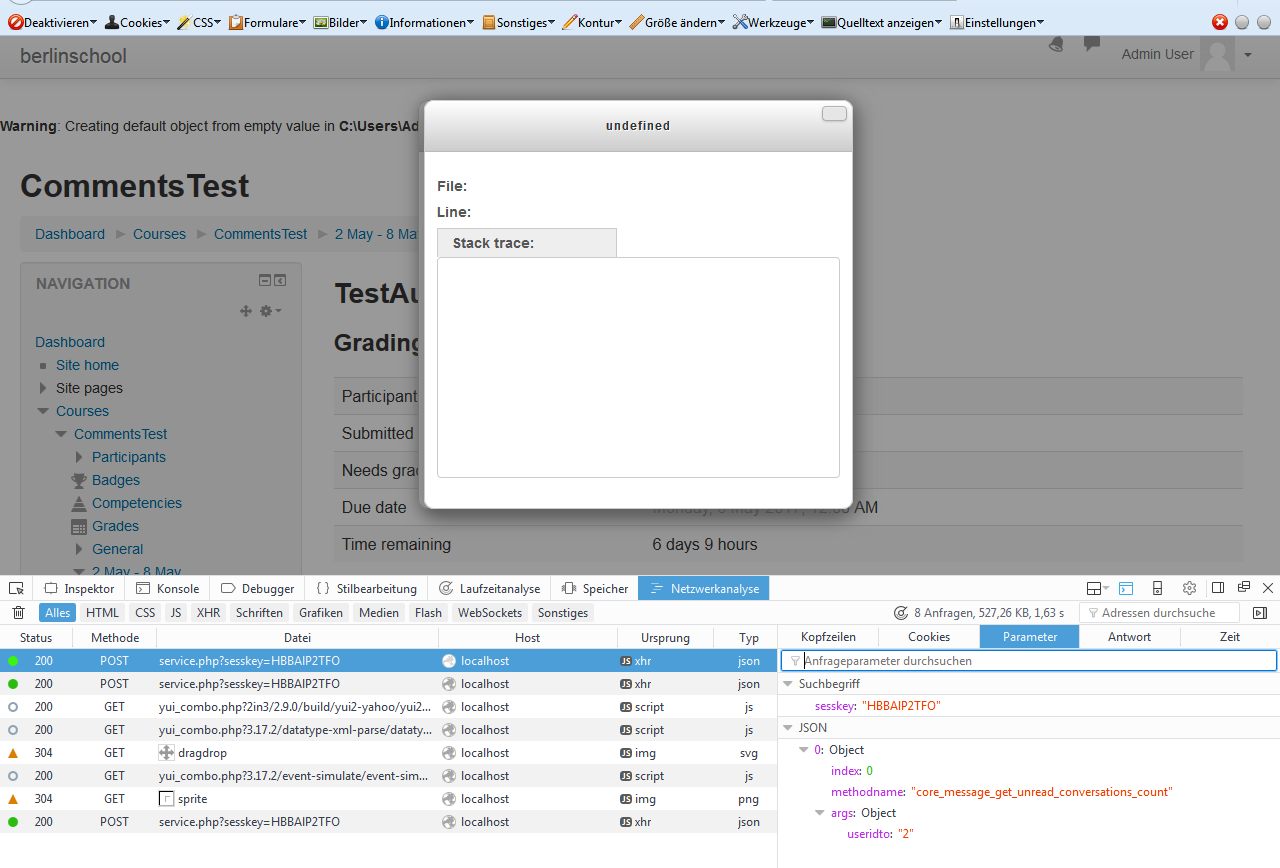Image resolution: width=1280 pixels, height=868 pixels.
Task: Close the undefined error dialog
Action: [x=834, y=114]
